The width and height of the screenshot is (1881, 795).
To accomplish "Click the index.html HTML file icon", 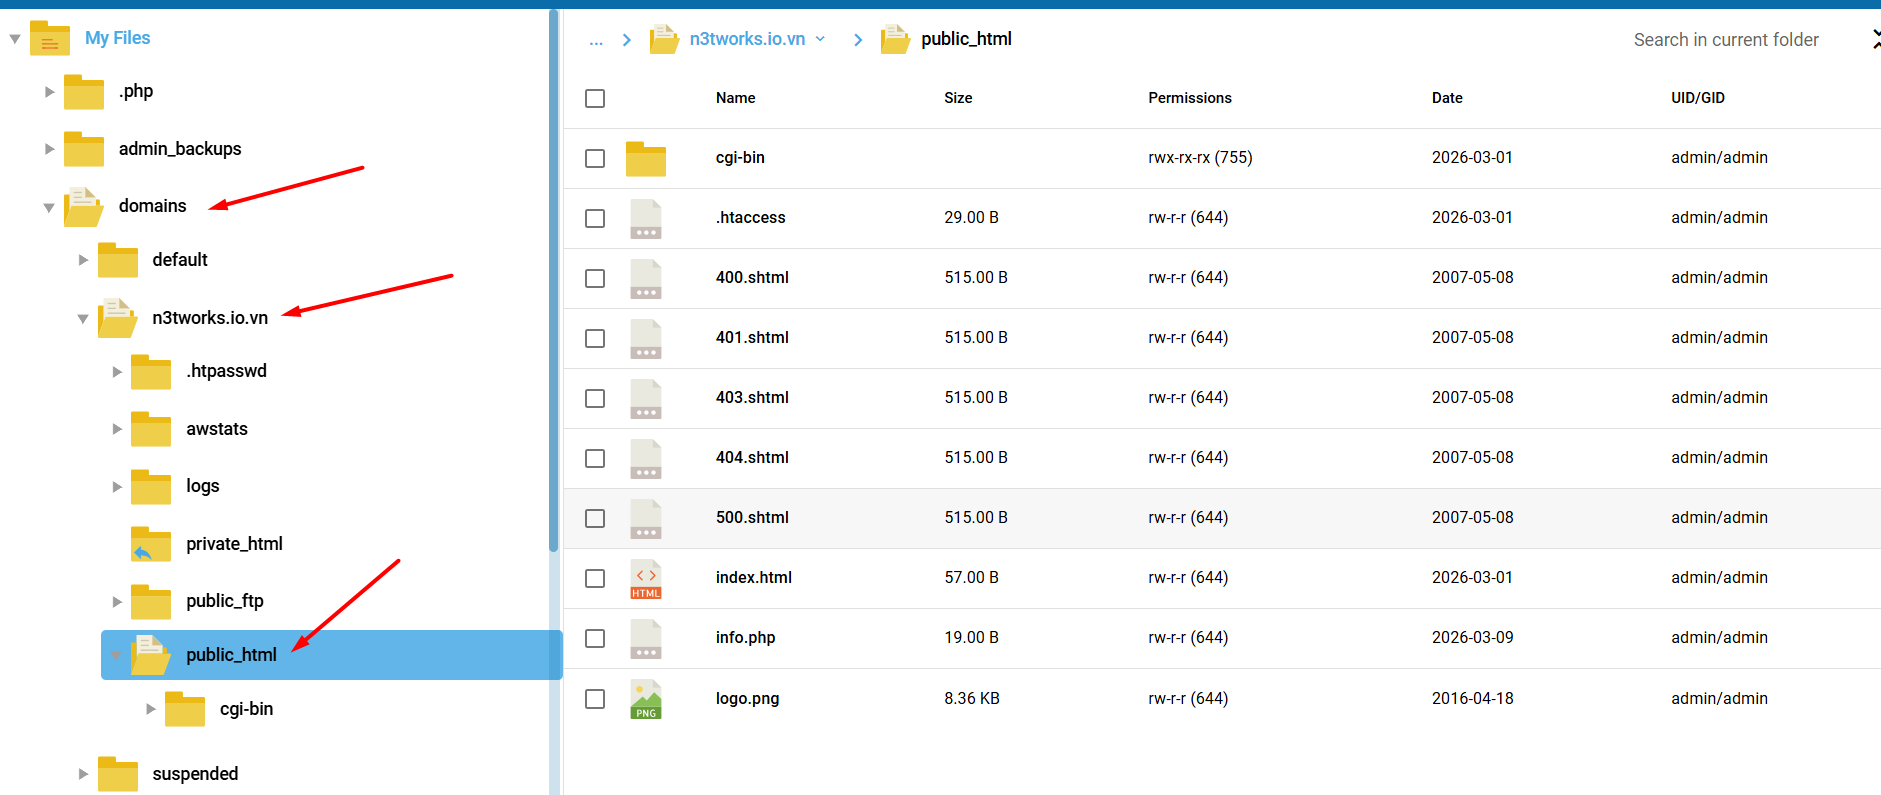I will (645, 578).
